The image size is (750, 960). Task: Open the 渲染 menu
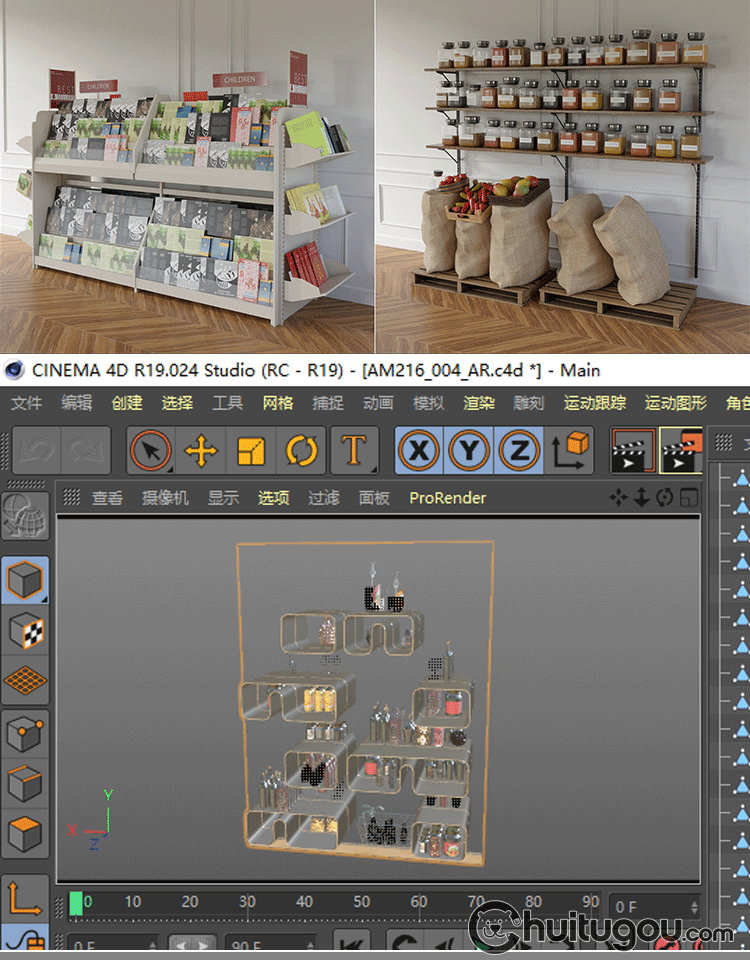tap(479, 403)
